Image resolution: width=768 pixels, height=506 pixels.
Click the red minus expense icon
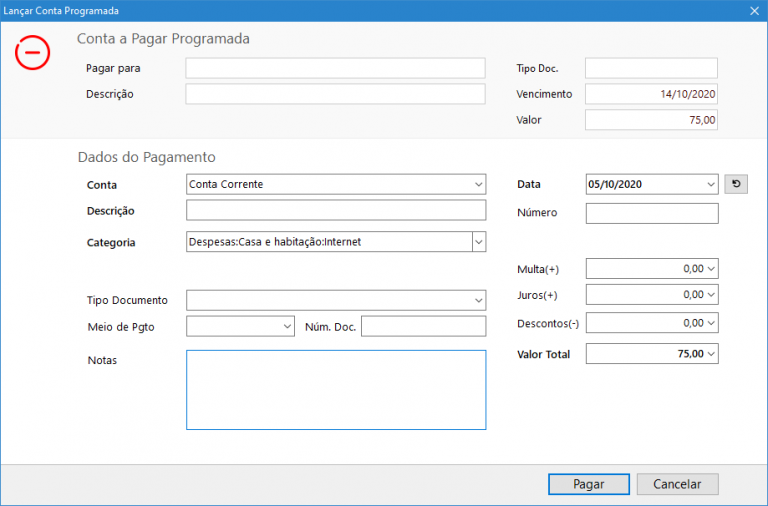tap(32, 52)
